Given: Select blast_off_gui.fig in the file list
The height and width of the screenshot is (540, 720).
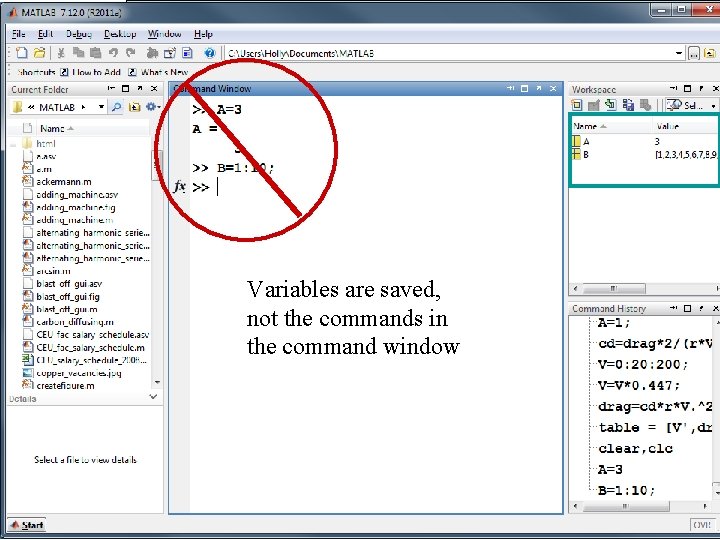Looking at the screenshot, I should [61, 297].
